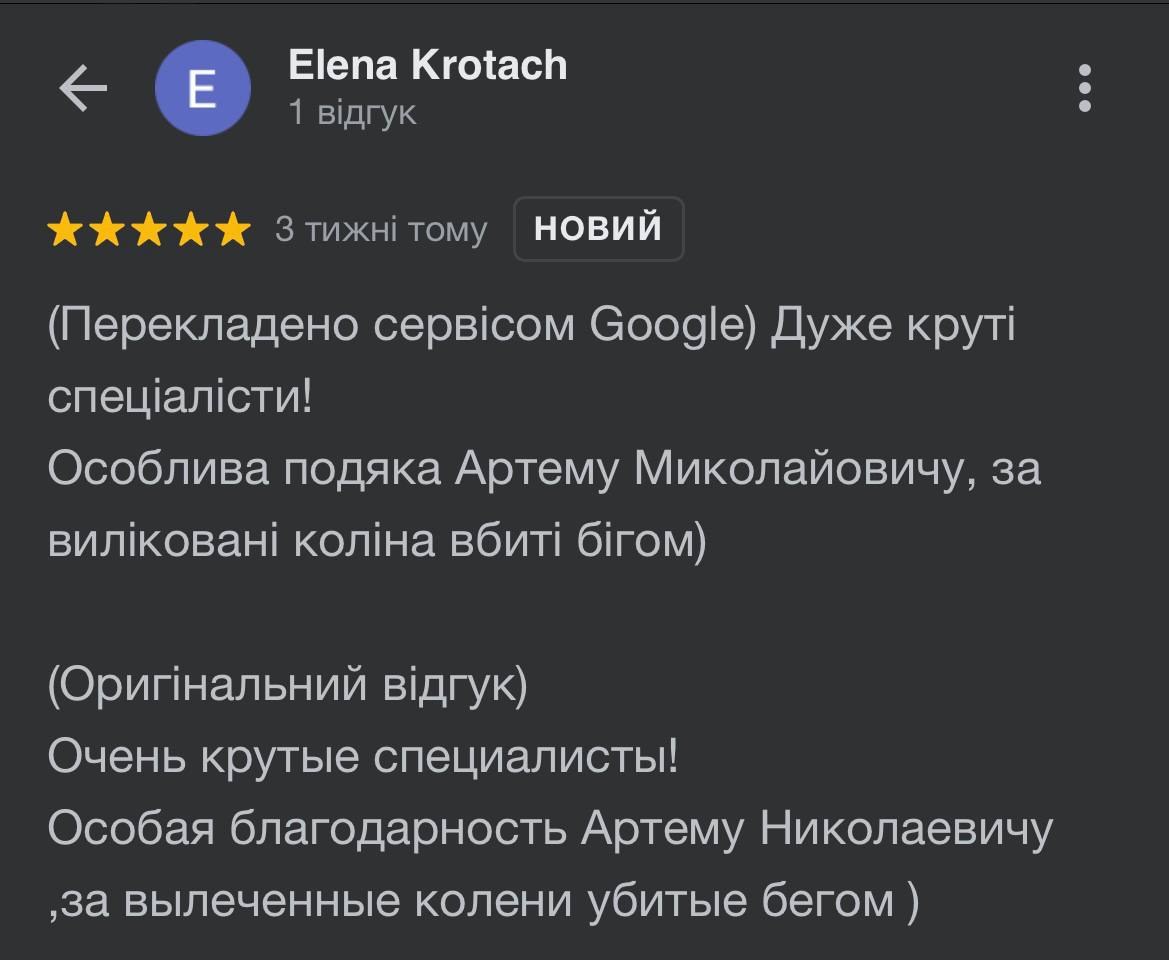Open the purple "E" profile avatar
The width and height of the screenshot is (1169, 960).
[x=202, y=89]
